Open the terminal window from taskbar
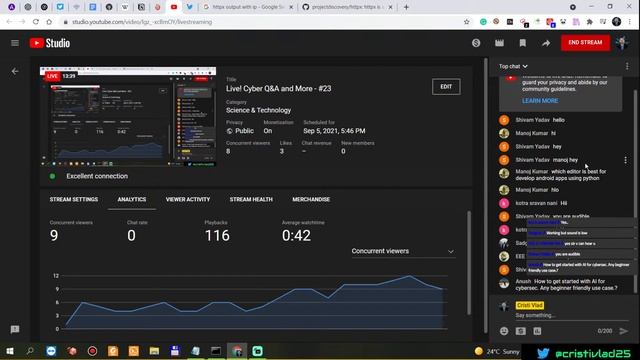The image size is (640, 360). (x=216, y=351)
